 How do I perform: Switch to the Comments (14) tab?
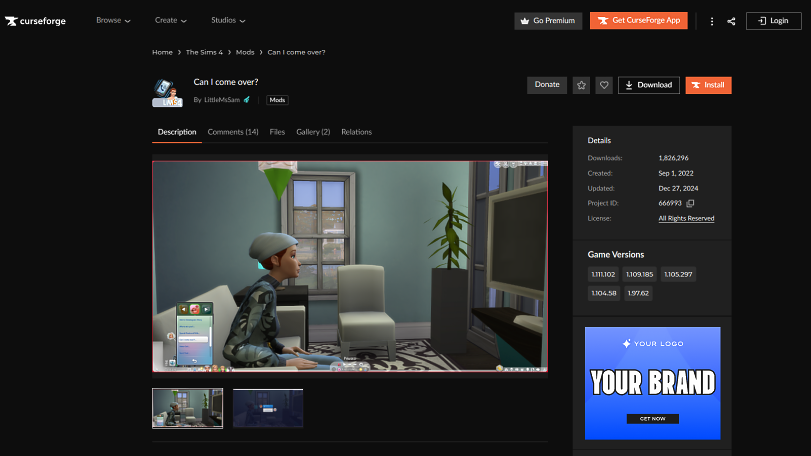(x=233, y=132)
